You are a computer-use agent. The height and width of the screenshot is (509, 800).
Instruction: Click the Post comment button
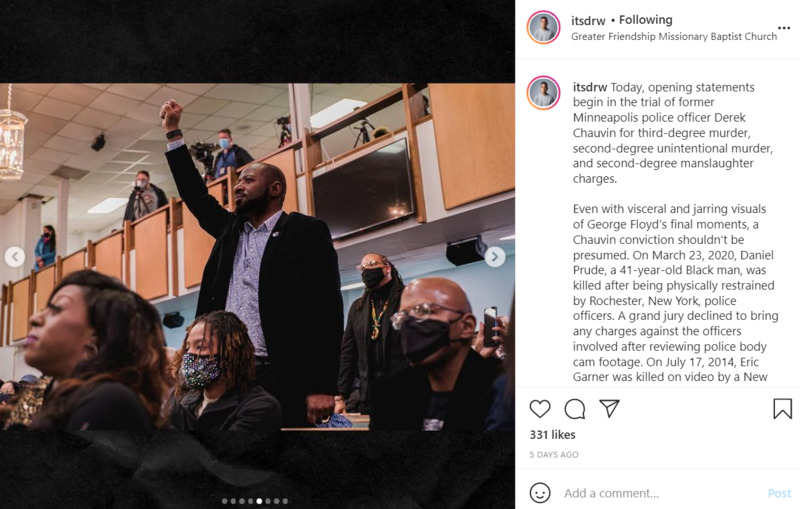(779, 493)
